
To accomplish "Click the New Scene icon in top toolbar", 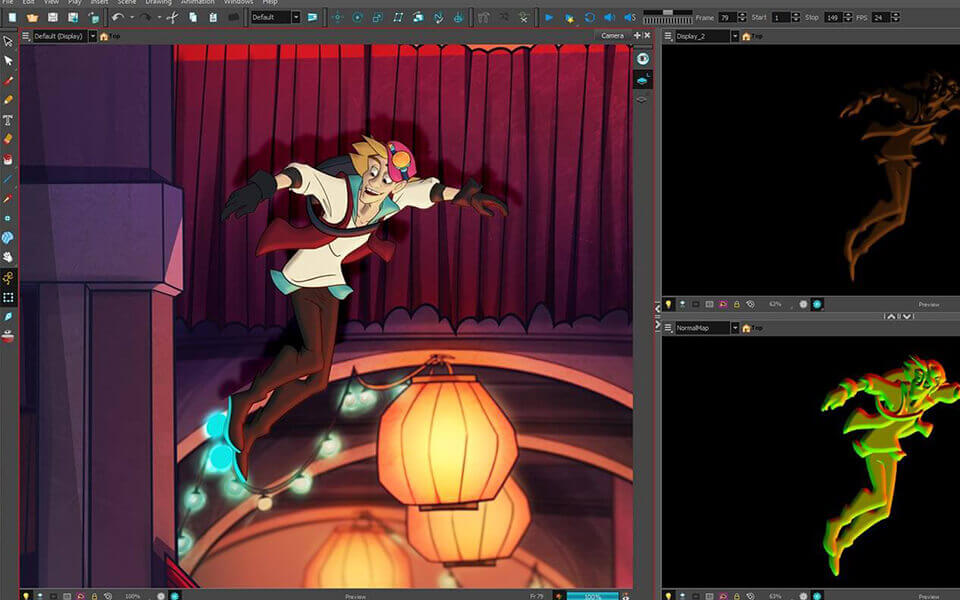I will 12,18.
